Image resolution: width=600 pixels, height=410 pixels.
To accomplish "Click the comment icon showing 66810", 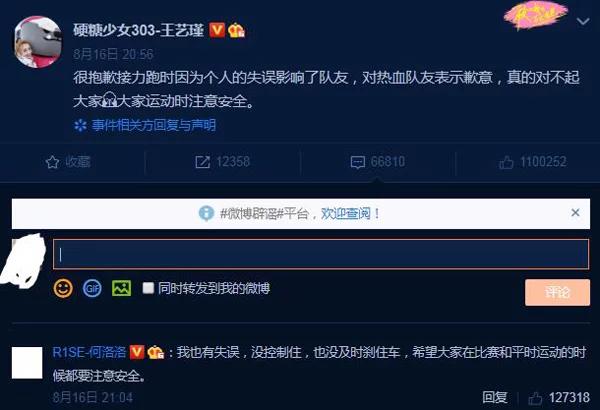I will tap(358, 162).
